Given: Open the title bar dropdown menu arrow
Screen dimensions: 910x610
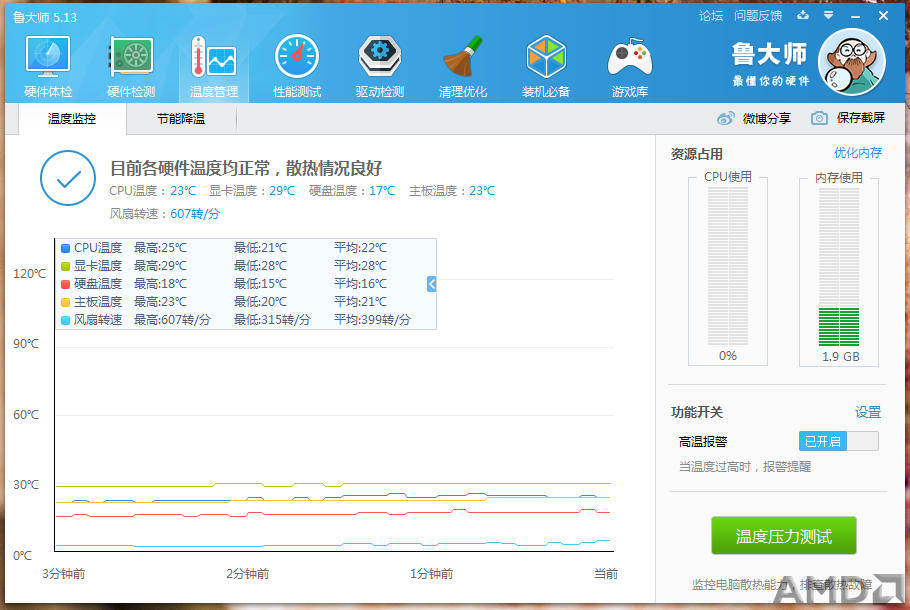Looking at the screenshot, I should pyautogui.click(x=829, y=15).
